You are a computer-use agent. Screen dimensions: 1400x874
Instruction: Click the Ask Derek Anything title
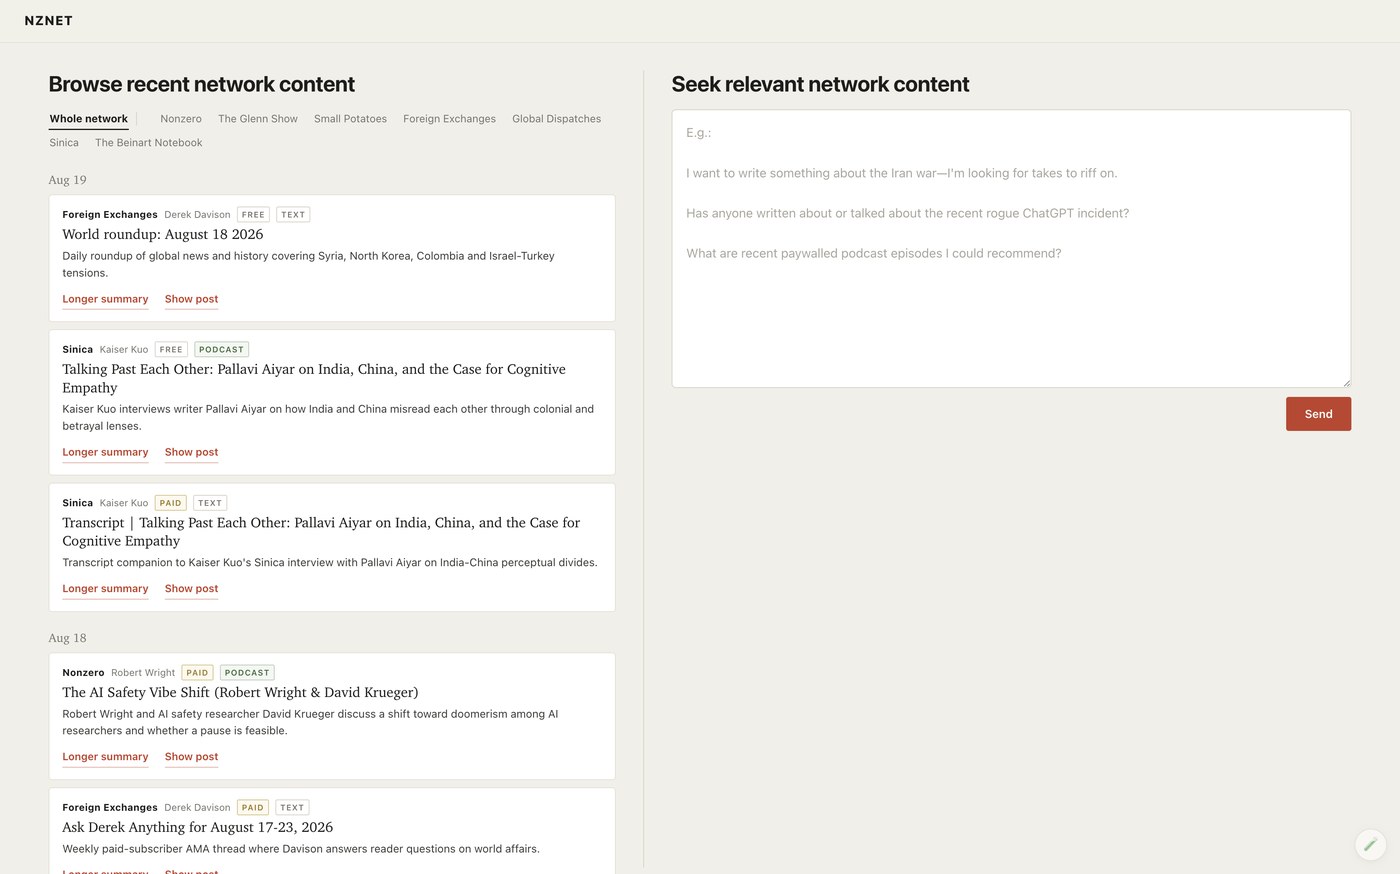[x=198, y=827]
